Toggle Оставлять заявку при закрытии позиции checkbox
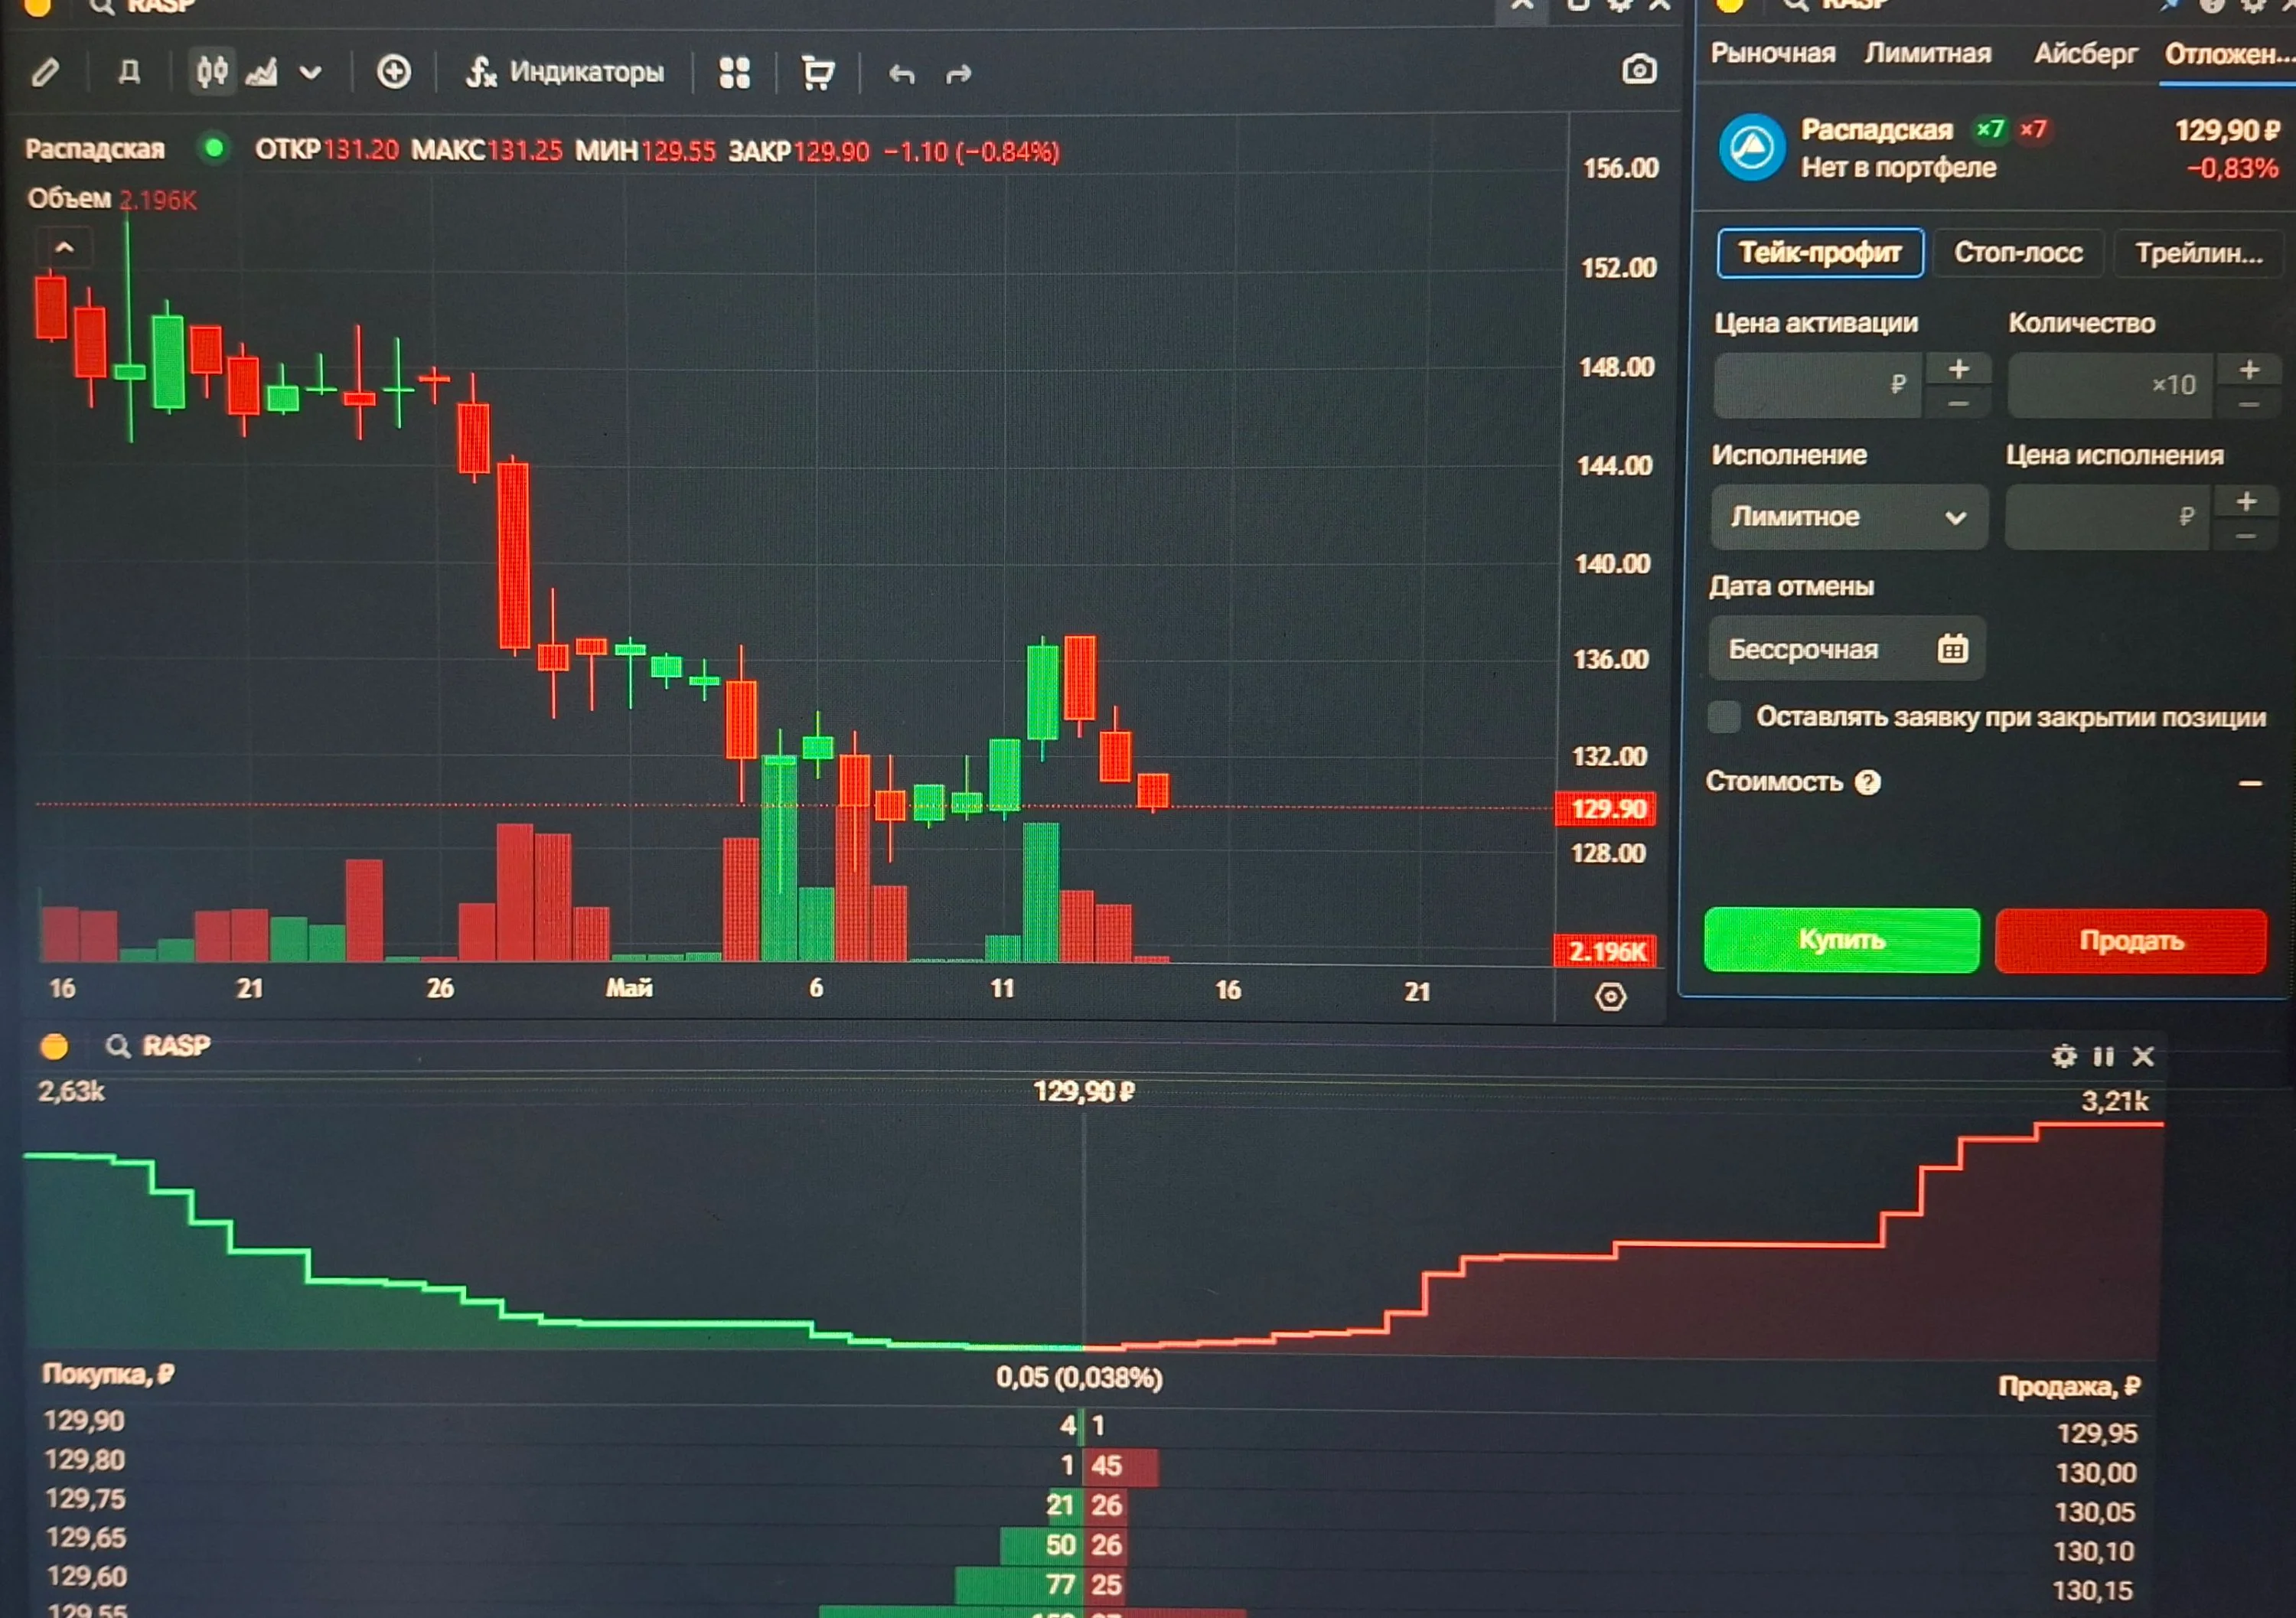The image size is (2296, 1618). pos(1724,716)
